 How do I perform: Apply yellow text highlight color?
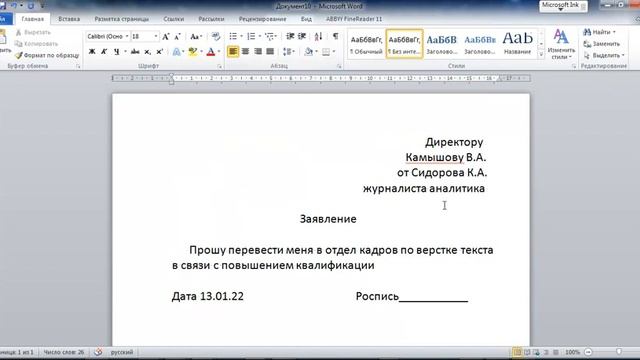coord(193,52)
